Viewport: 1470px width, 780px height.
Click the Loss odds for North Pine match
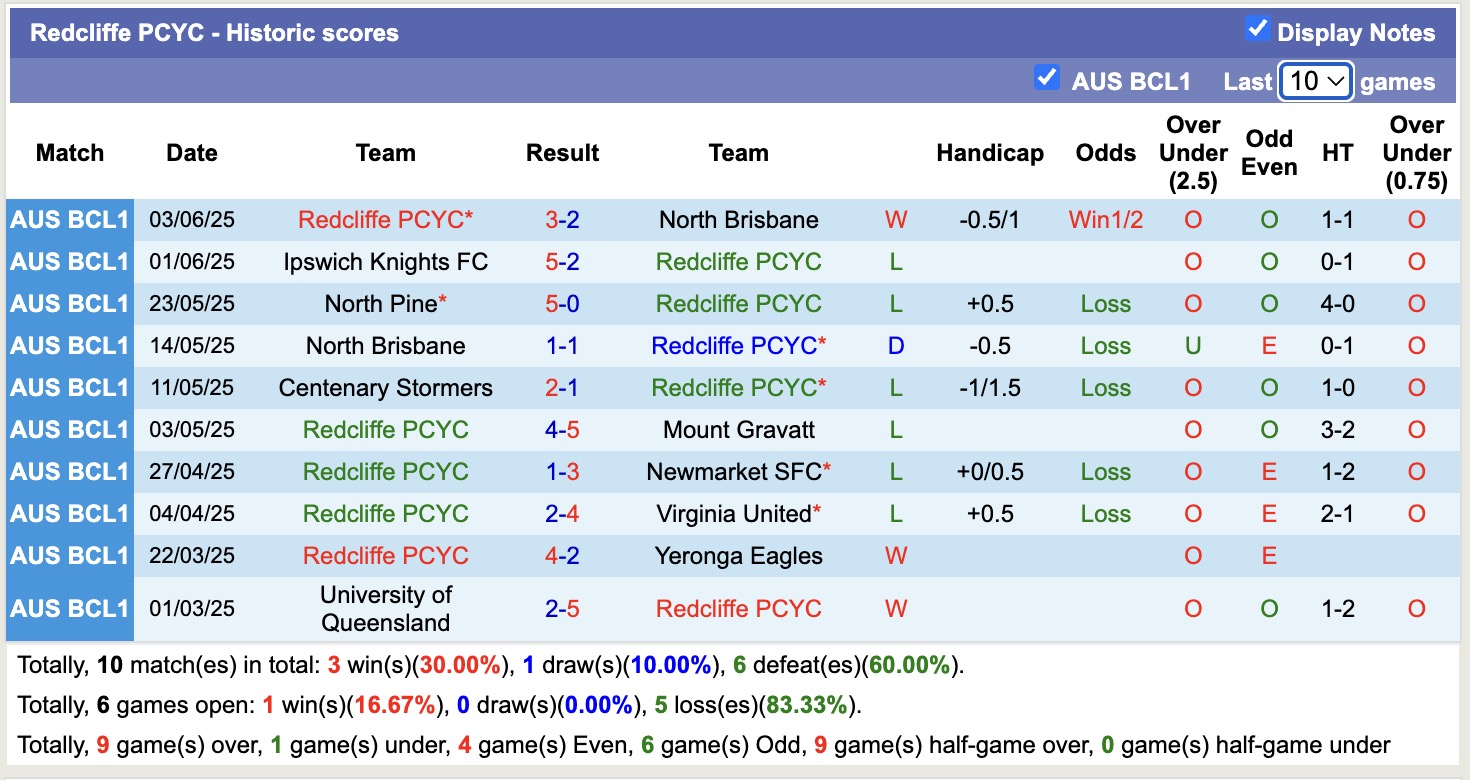tap(1105, 303)
